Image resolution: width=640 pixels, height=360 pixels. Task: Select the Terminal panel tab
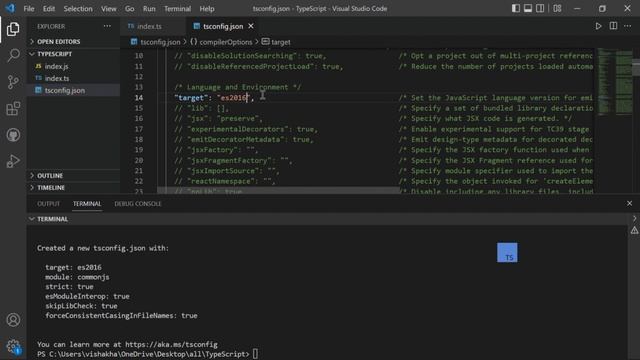pos(87,204)
